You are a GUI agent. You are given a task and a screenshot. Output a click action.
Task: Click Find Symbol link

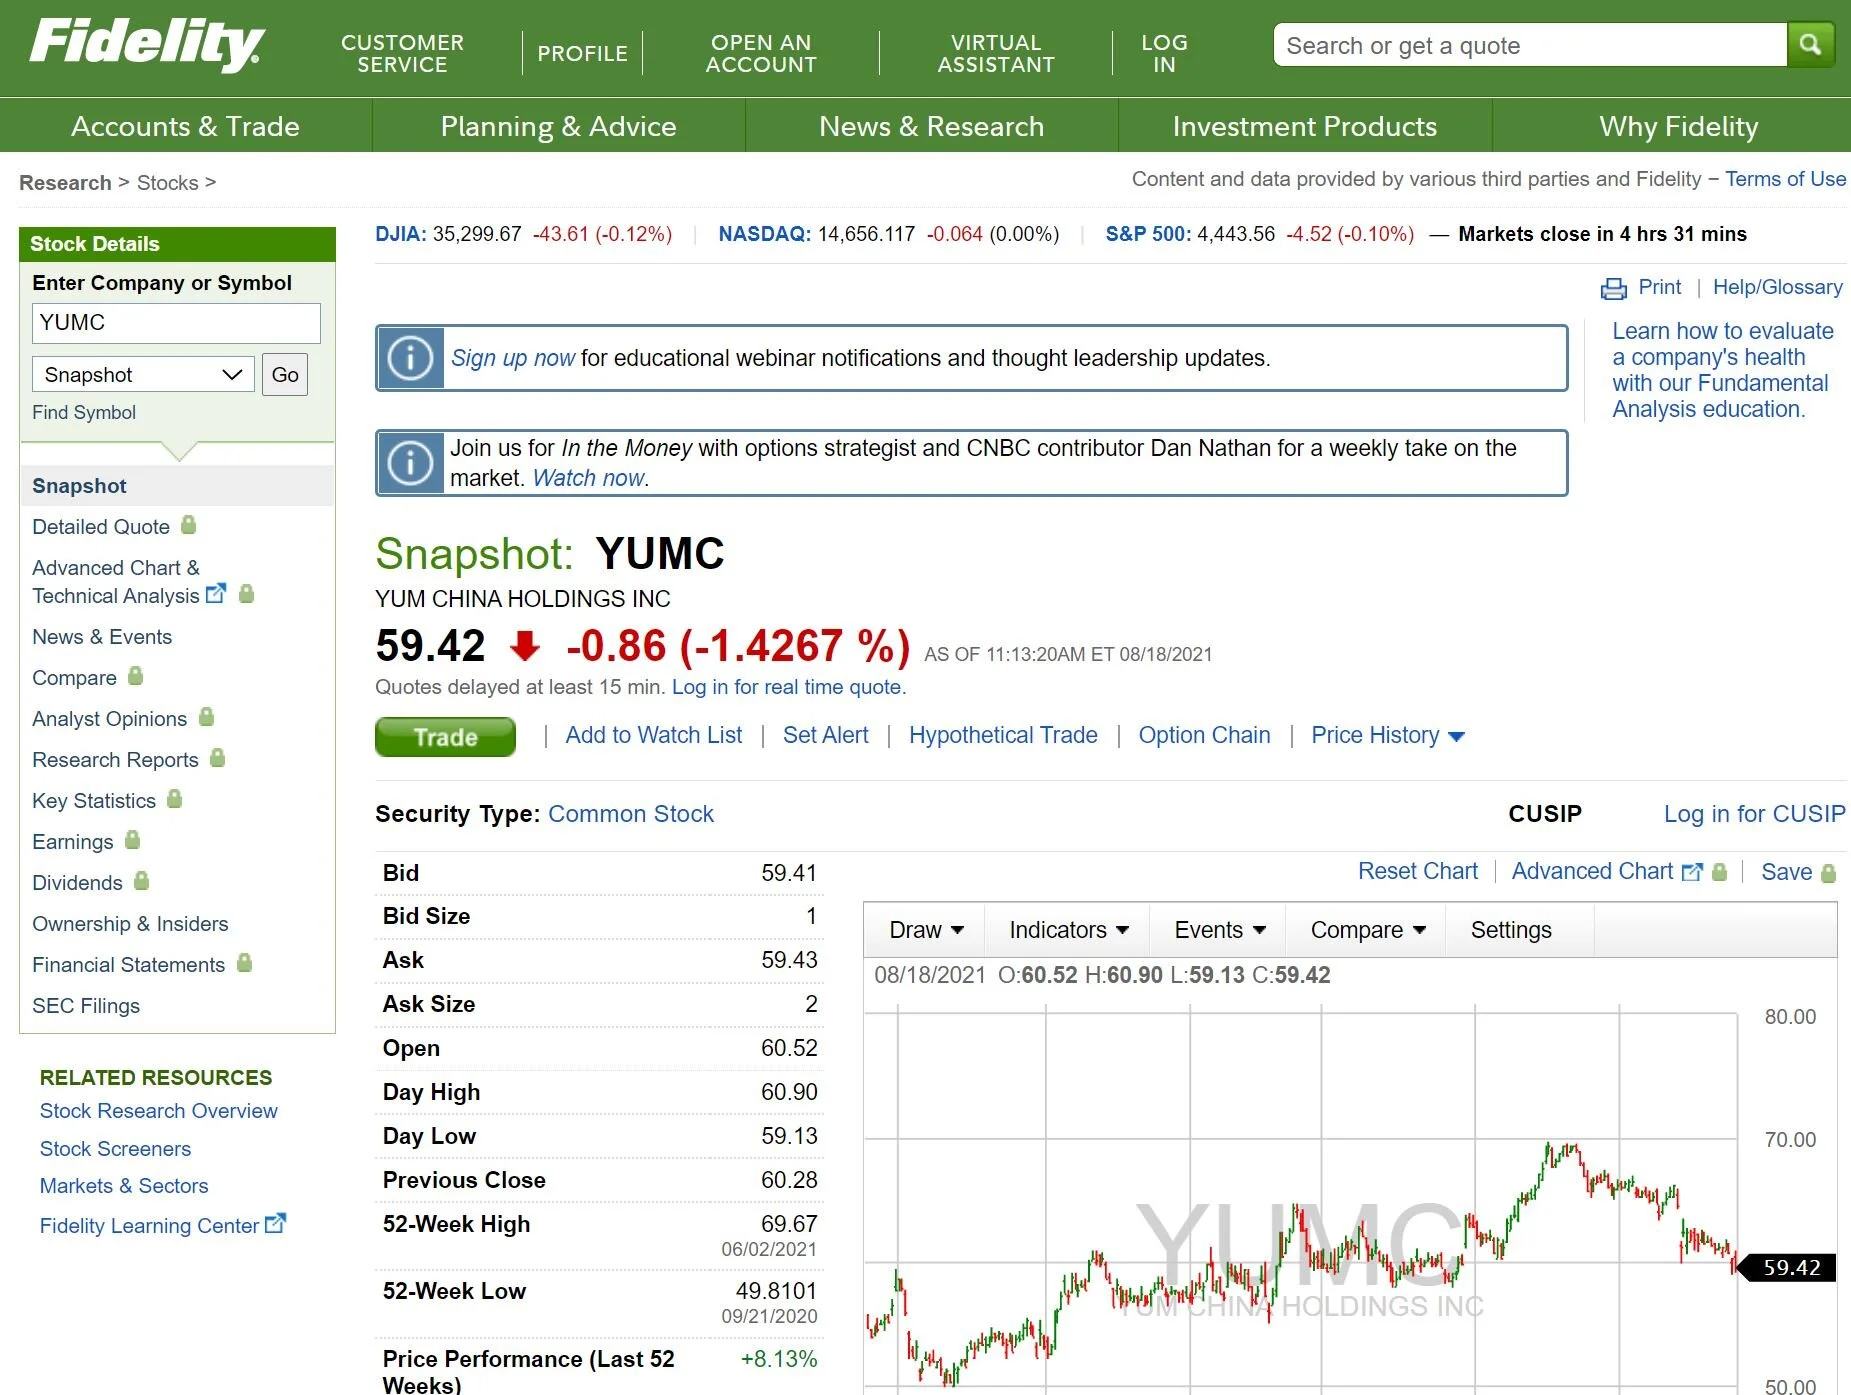click(x=84, y=412)
